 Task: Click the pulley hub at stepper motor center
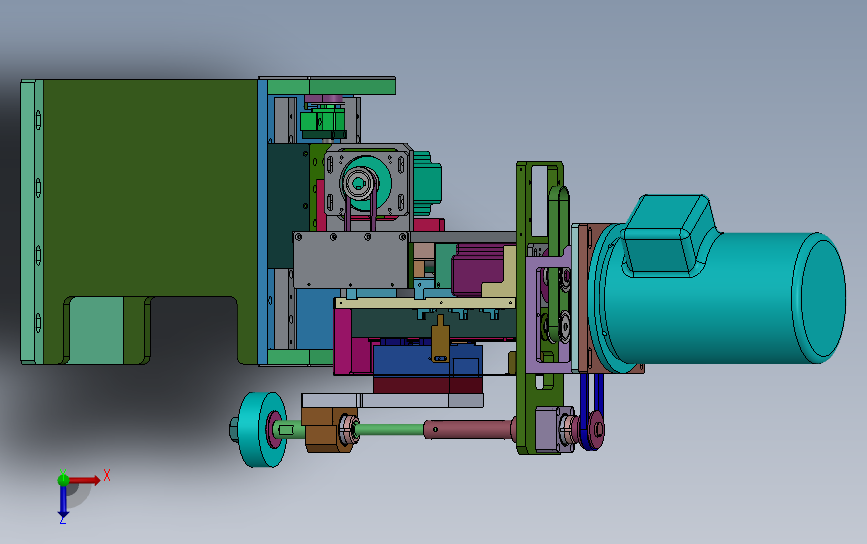[x=359, y=183]
